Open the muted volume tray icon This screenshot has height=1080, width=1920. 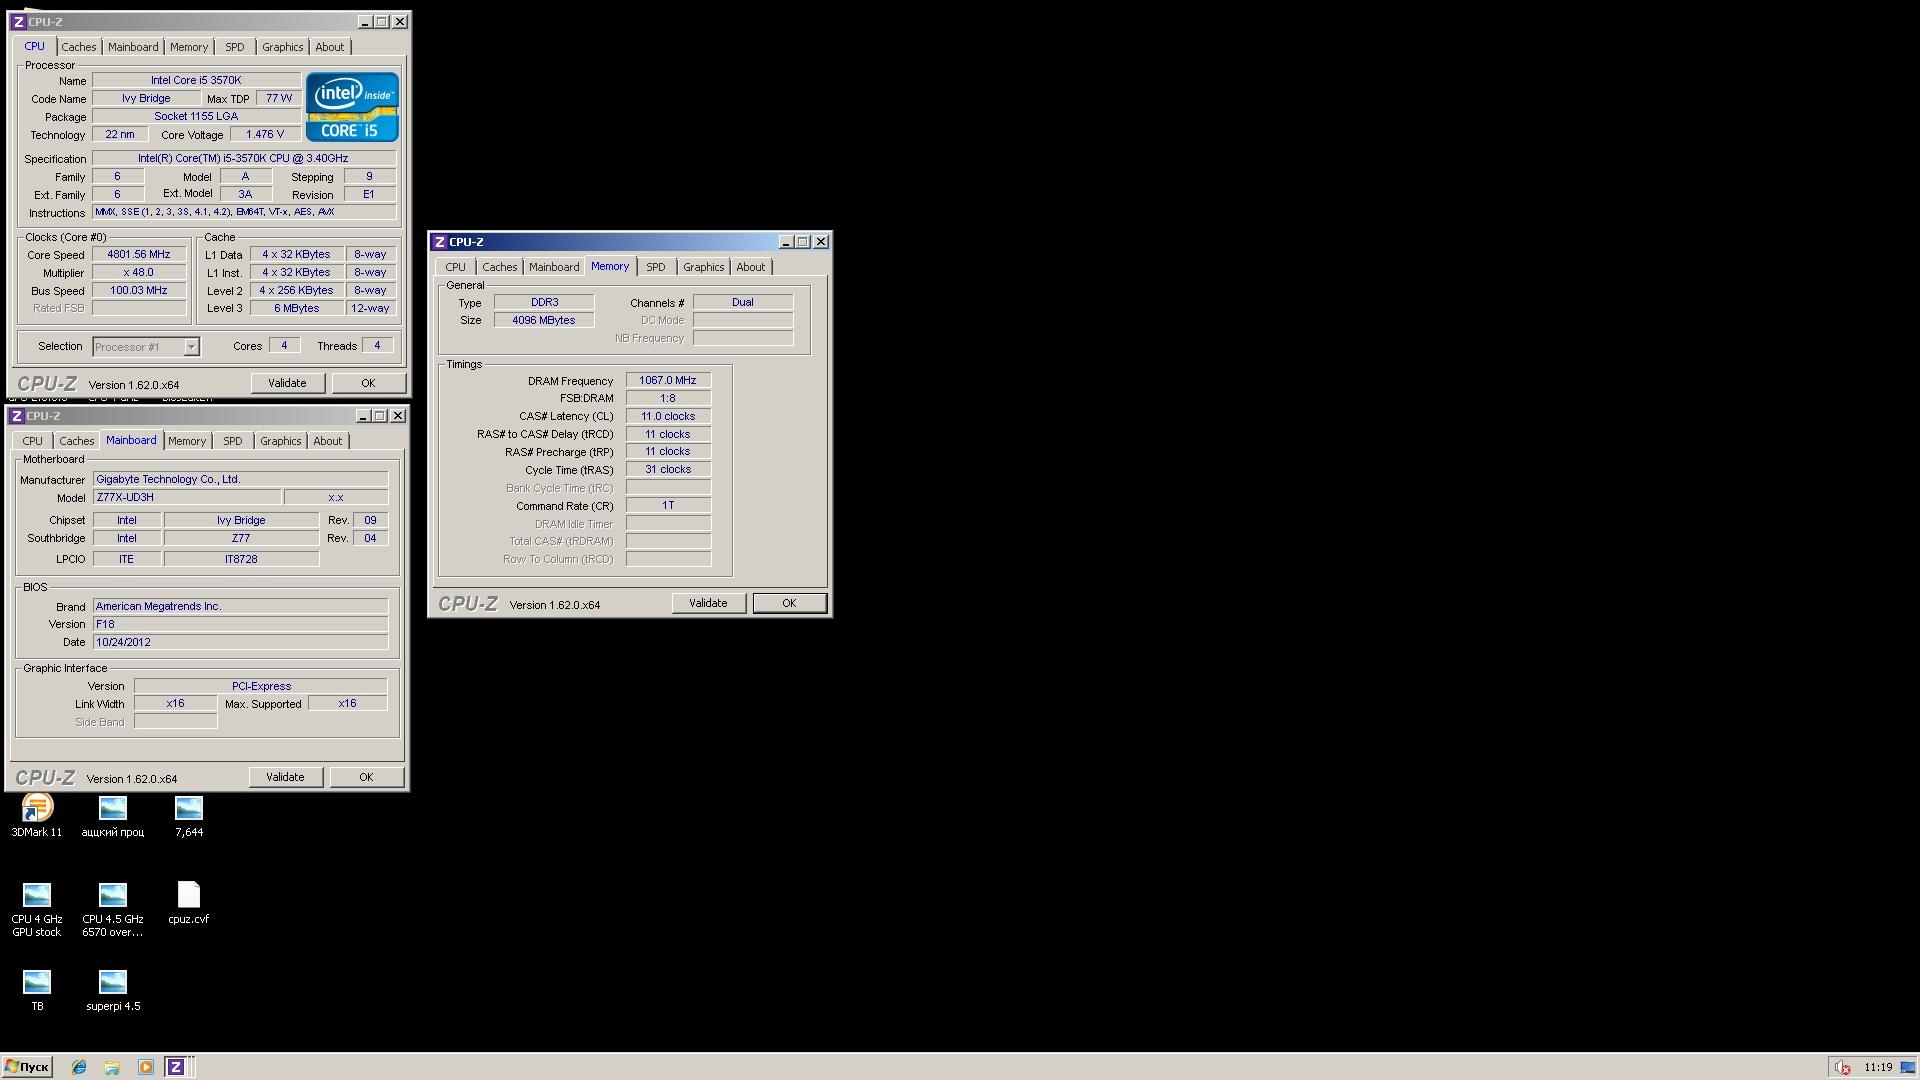[1841, 1068]
